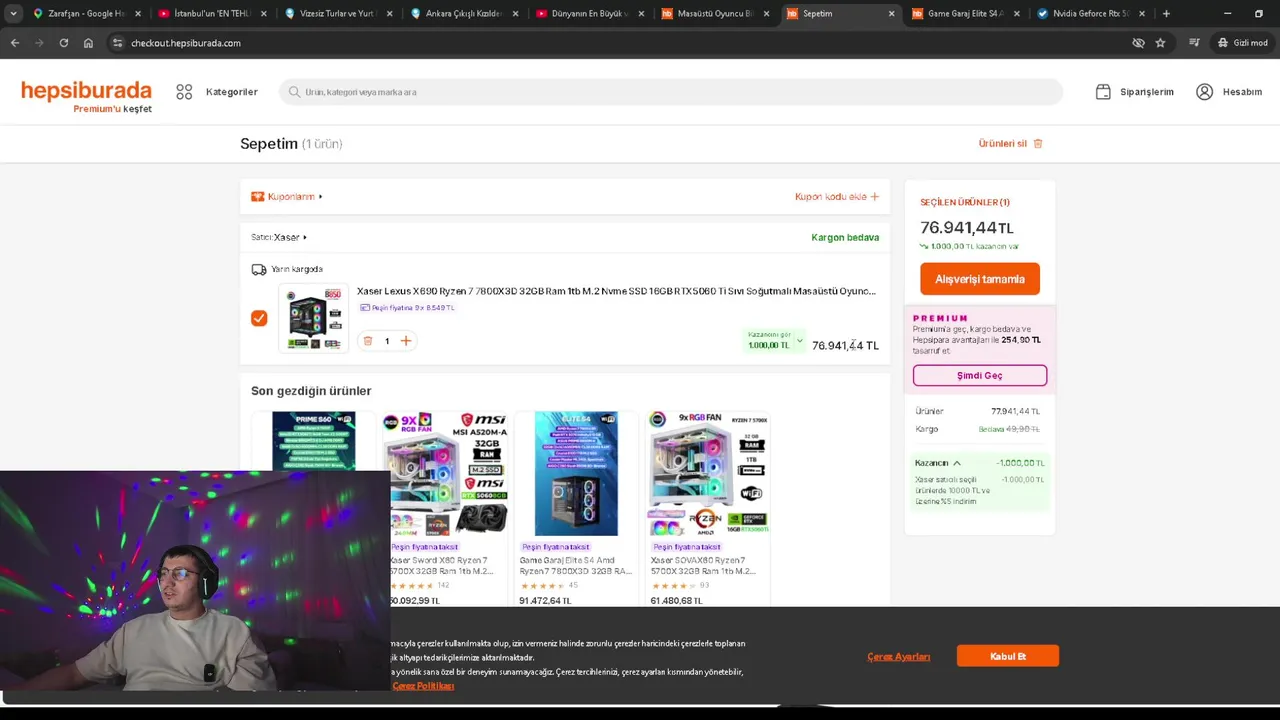Uncheck the Xaser Lexus product checkbox
This screenshot has width=1280, height=720.
pyautogui.click(x=259, y=318)
